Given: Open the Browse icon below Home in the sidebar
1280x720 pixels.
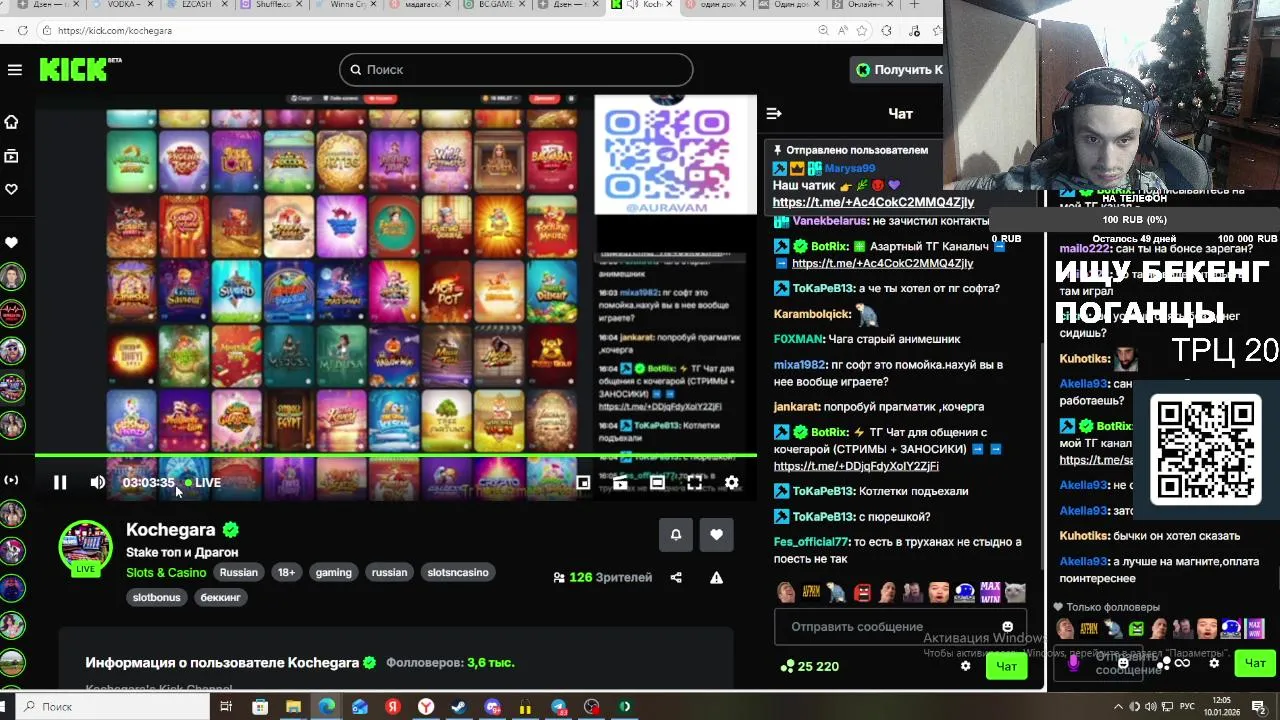Looking at the screenshot, I should 12,156.
